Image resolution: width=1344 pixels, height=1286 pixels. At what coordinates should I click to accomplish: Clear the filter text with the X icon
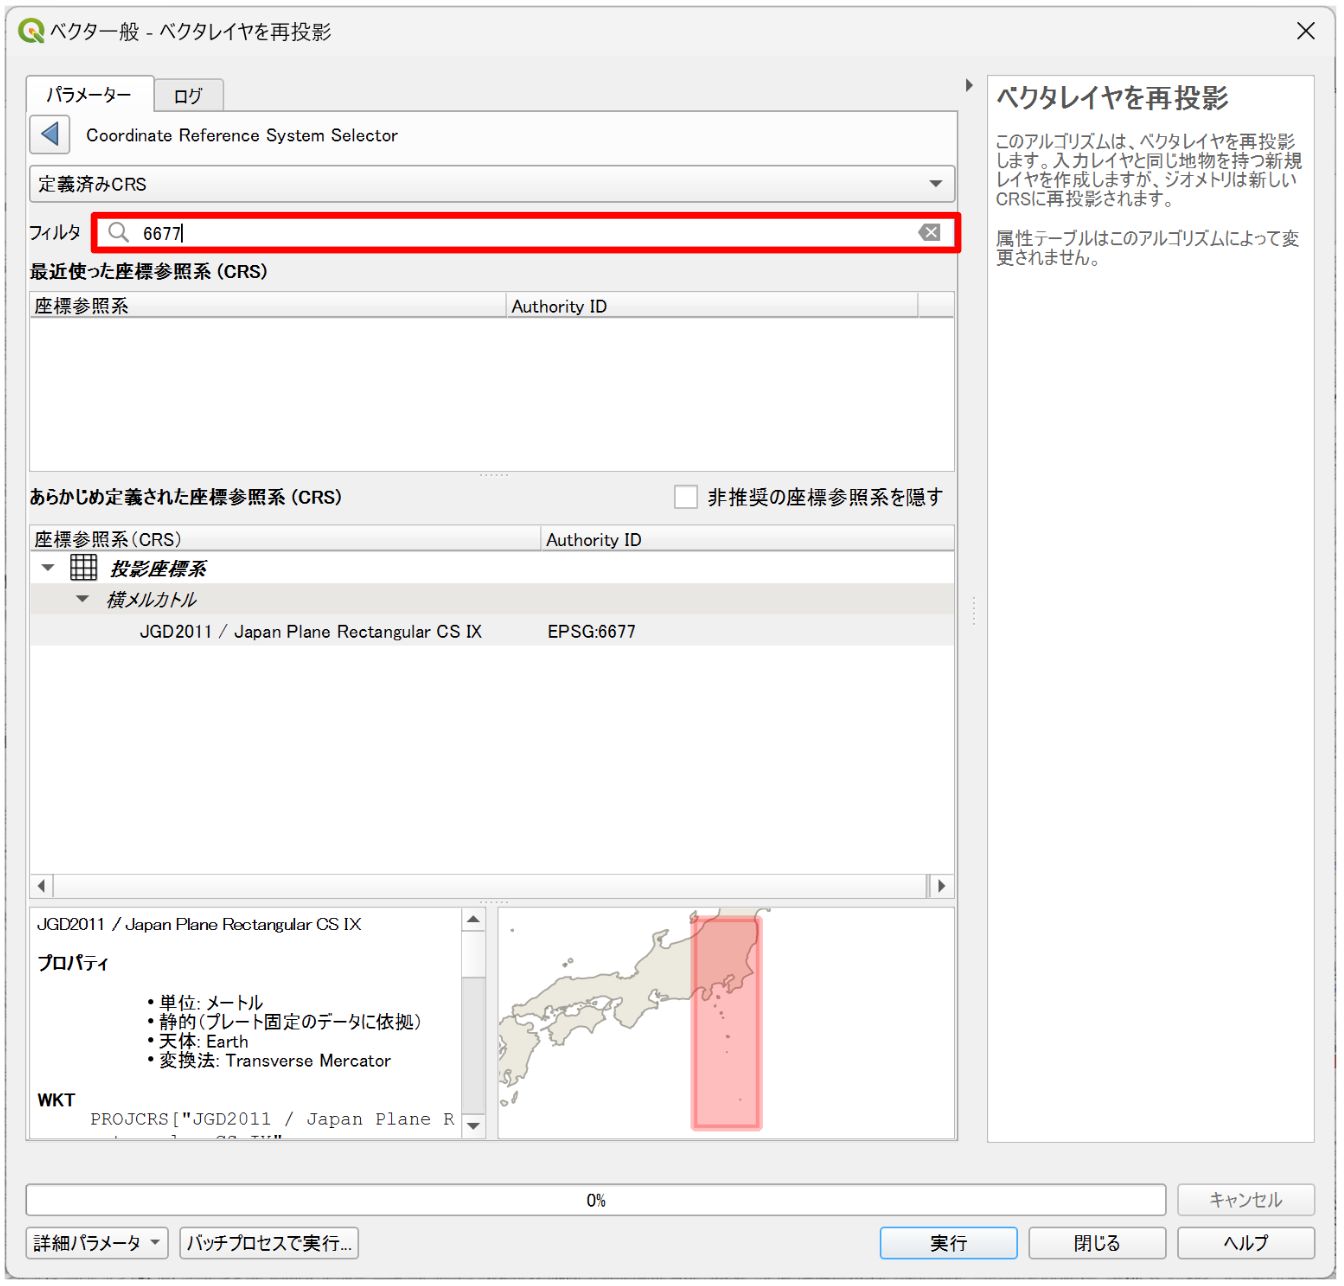(930, 233)
